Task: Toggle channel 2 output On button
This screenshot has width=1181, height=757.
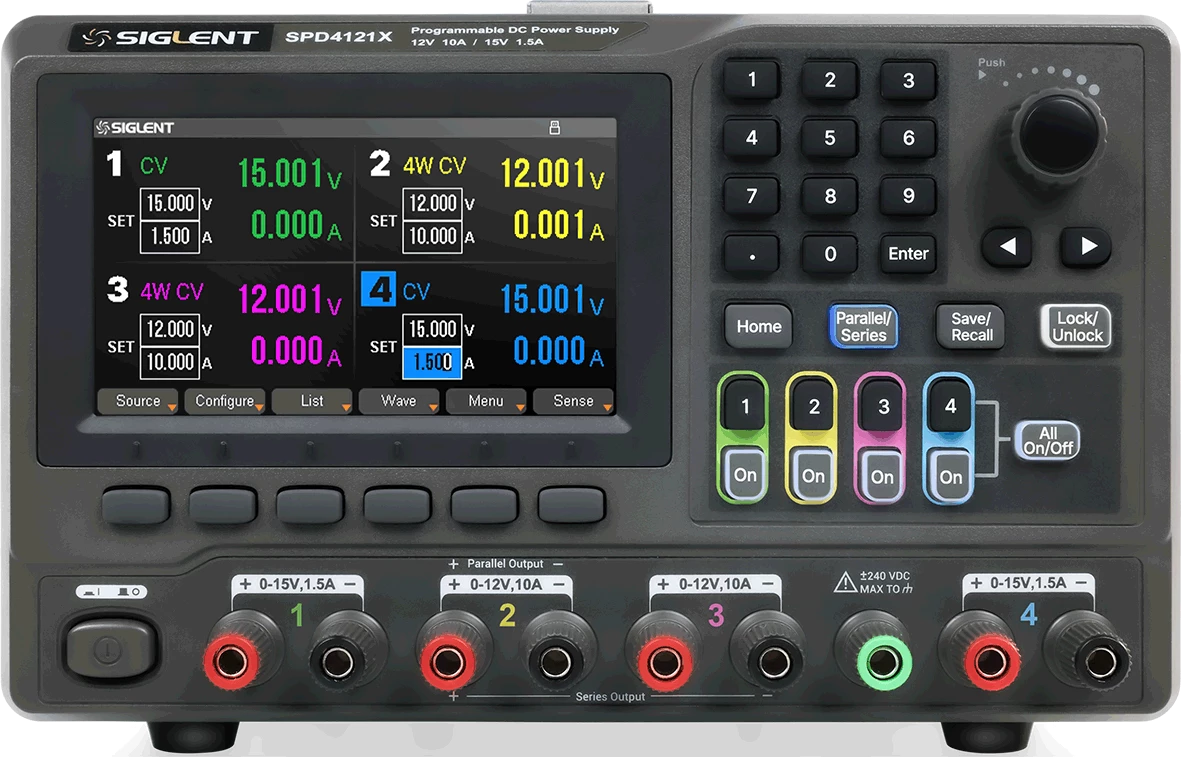Action: (x=813, y=476)
